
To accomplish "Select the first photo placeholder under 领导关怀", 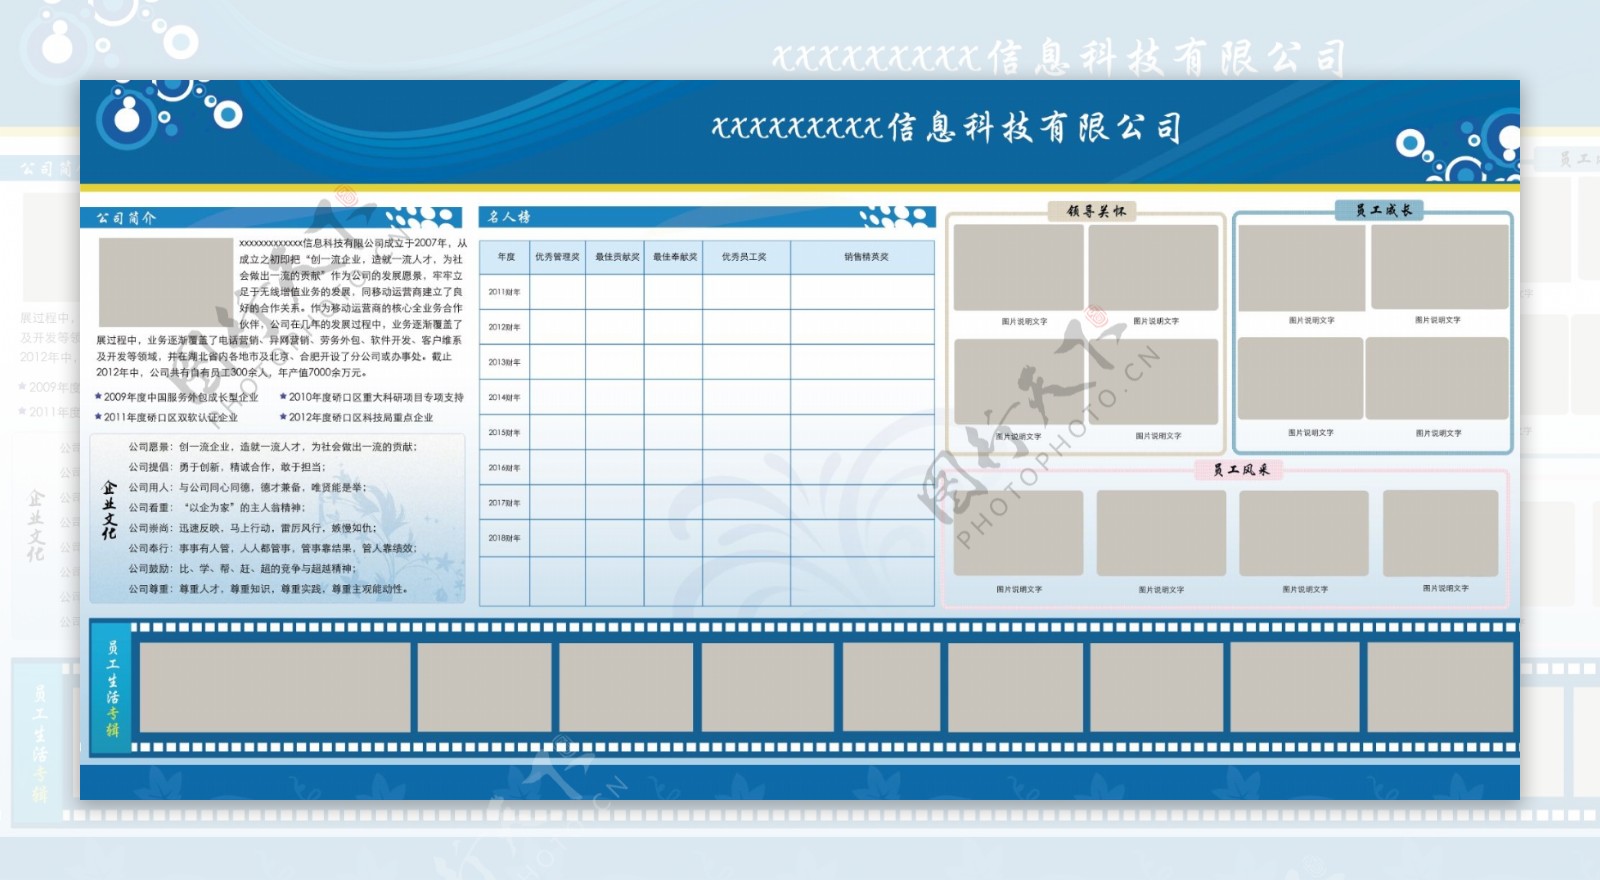I will click(x=1019, y=267).
